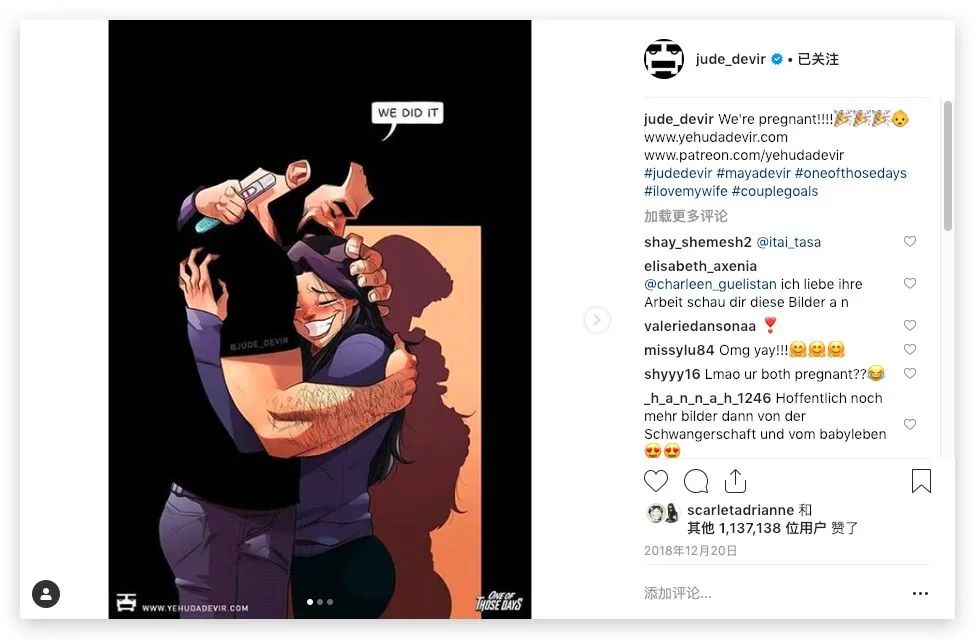Go to next image with arrow
Image resolution: width=975 pixels, height=639 pixels.
(597, 320)
